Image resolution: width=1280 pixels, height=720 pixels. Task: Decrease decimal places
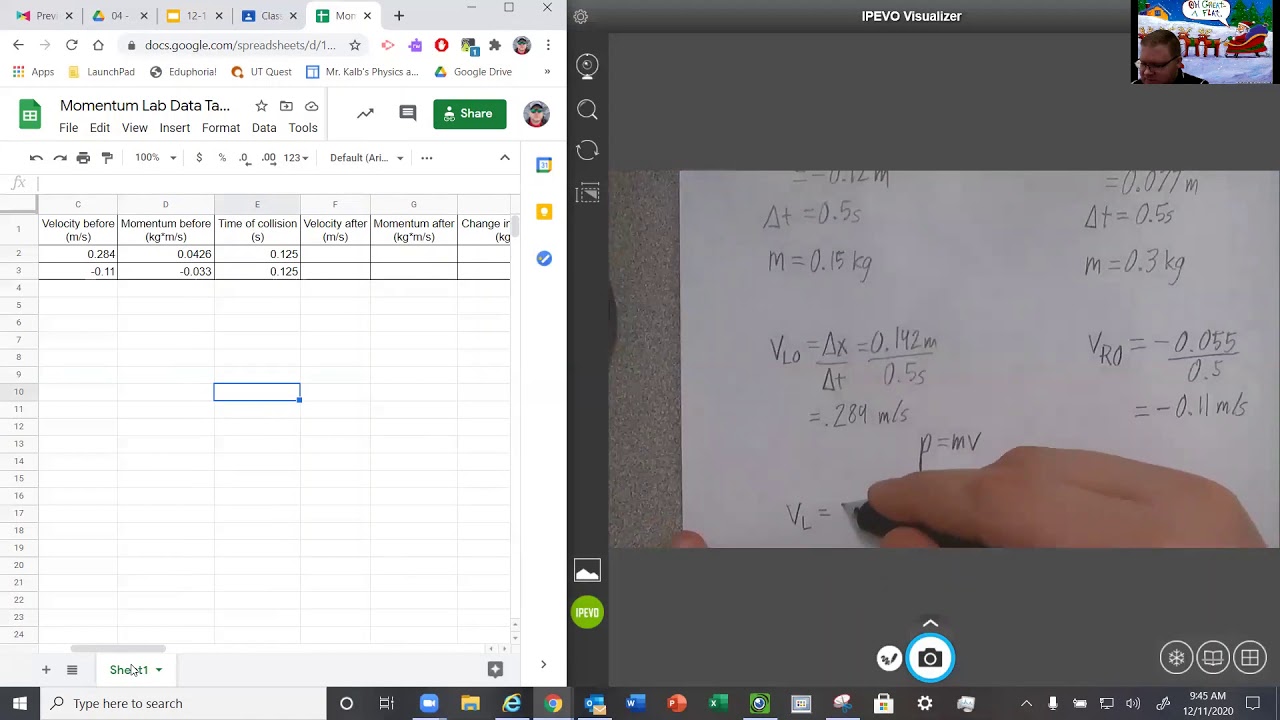pyautogui.click(x=244, y=158)
